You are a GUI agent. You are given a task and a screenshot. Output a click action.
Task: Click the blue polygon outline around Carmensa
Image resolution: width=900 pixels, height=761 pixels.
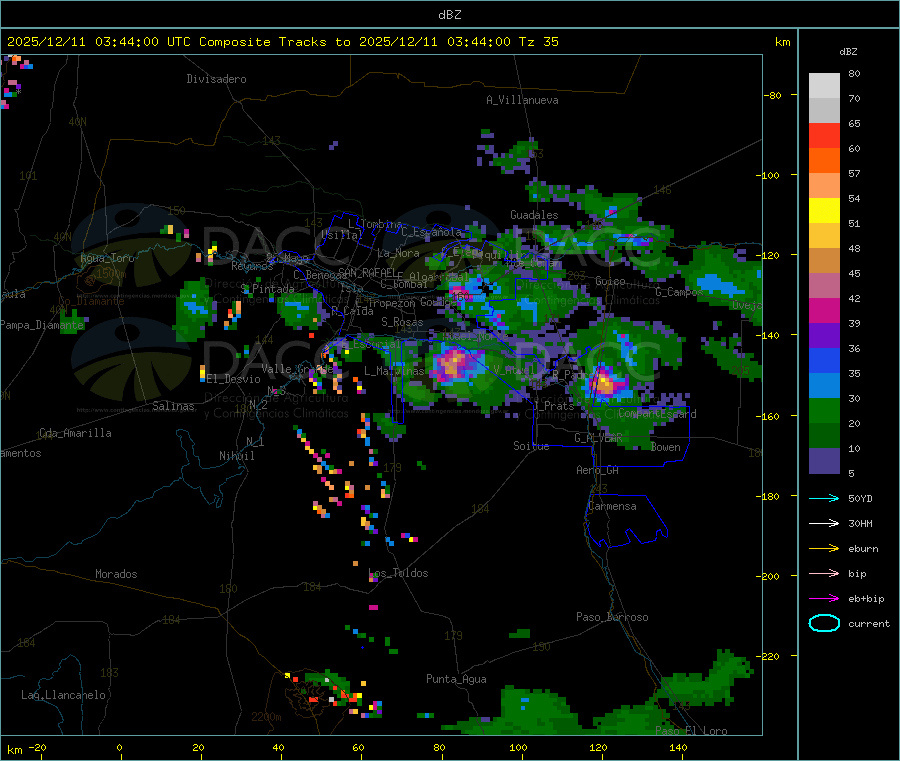click(x=627, y=521)
